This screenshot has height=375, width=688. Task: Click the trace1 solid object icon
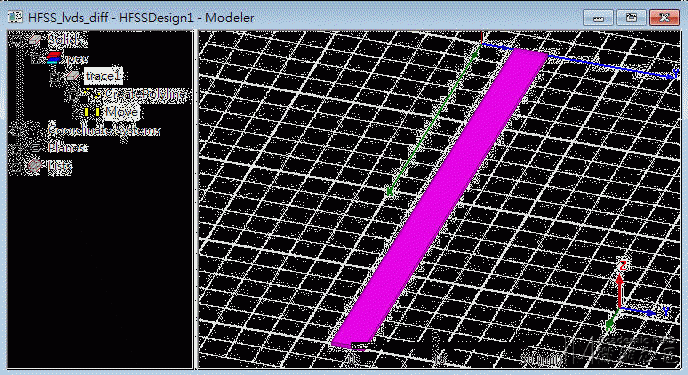point(73,76)
